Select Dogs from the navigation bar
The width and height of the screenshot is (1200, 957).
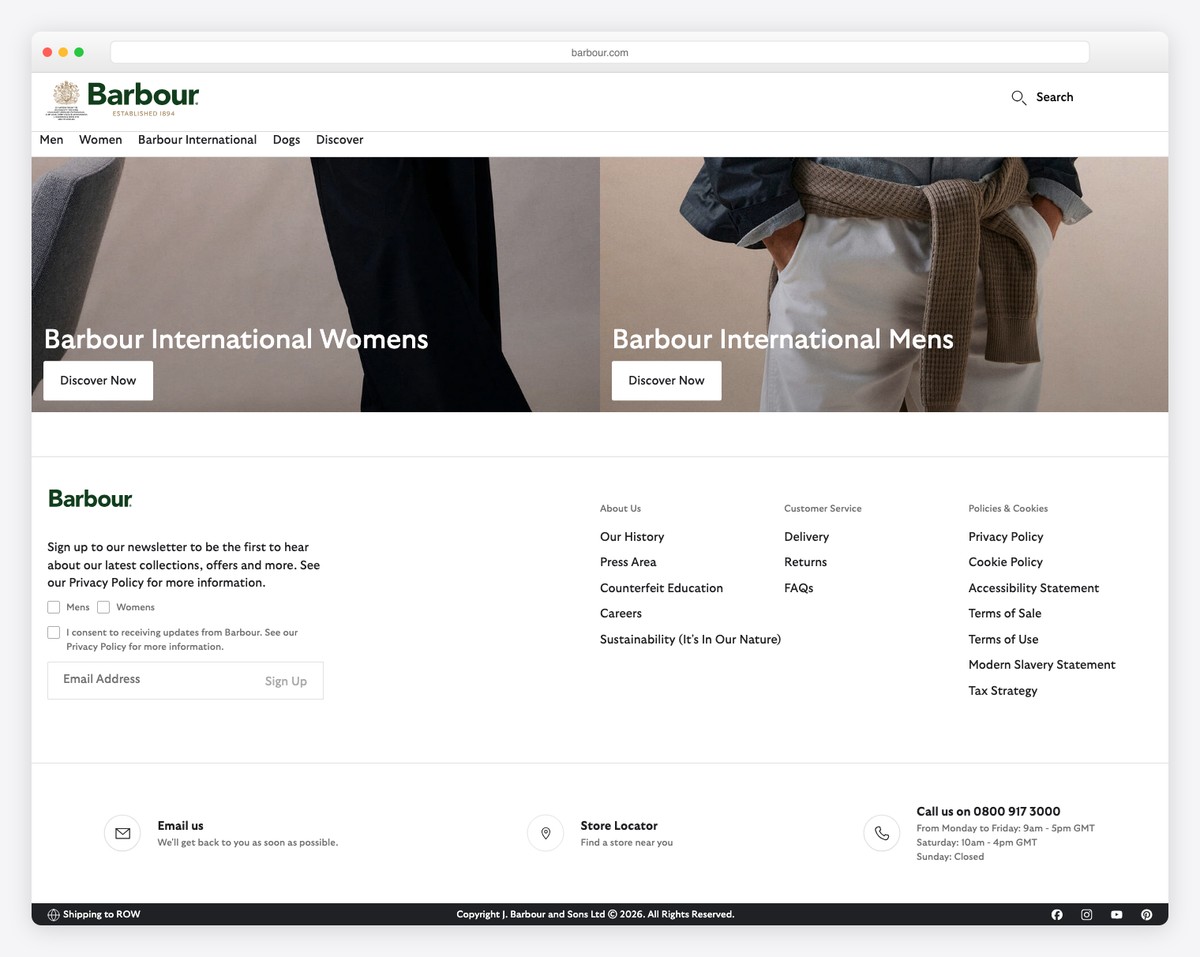286,140
